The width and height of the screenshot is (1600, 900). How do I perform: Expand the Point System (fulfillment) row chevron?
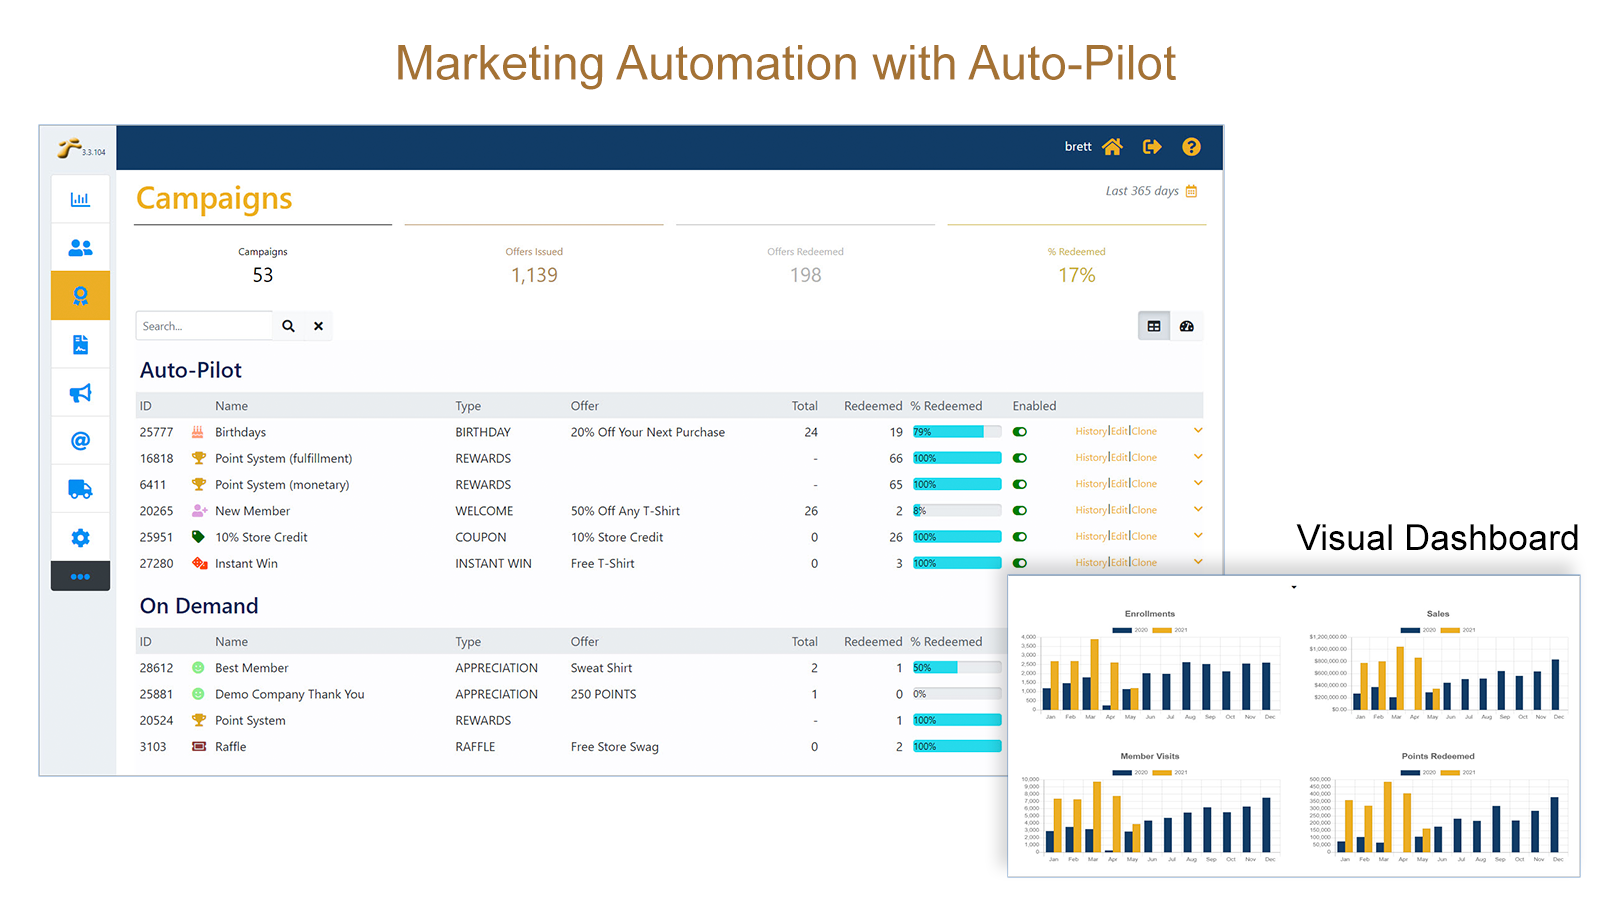1198,457
